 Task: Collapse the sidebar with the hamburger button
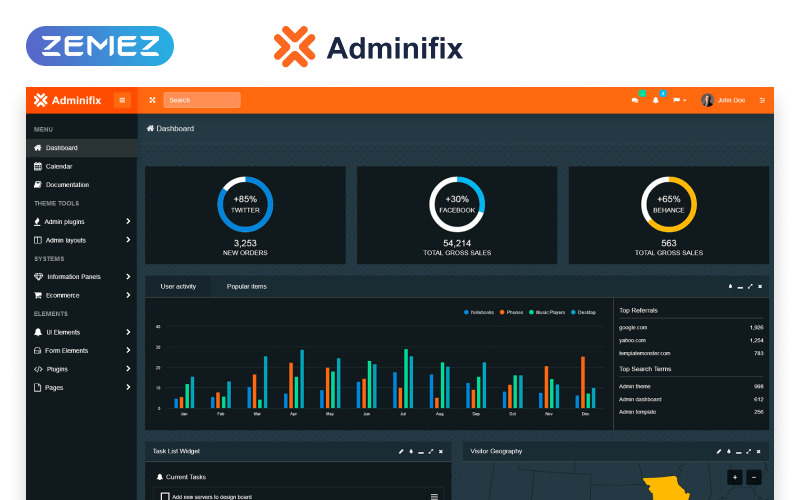point(122,100)
